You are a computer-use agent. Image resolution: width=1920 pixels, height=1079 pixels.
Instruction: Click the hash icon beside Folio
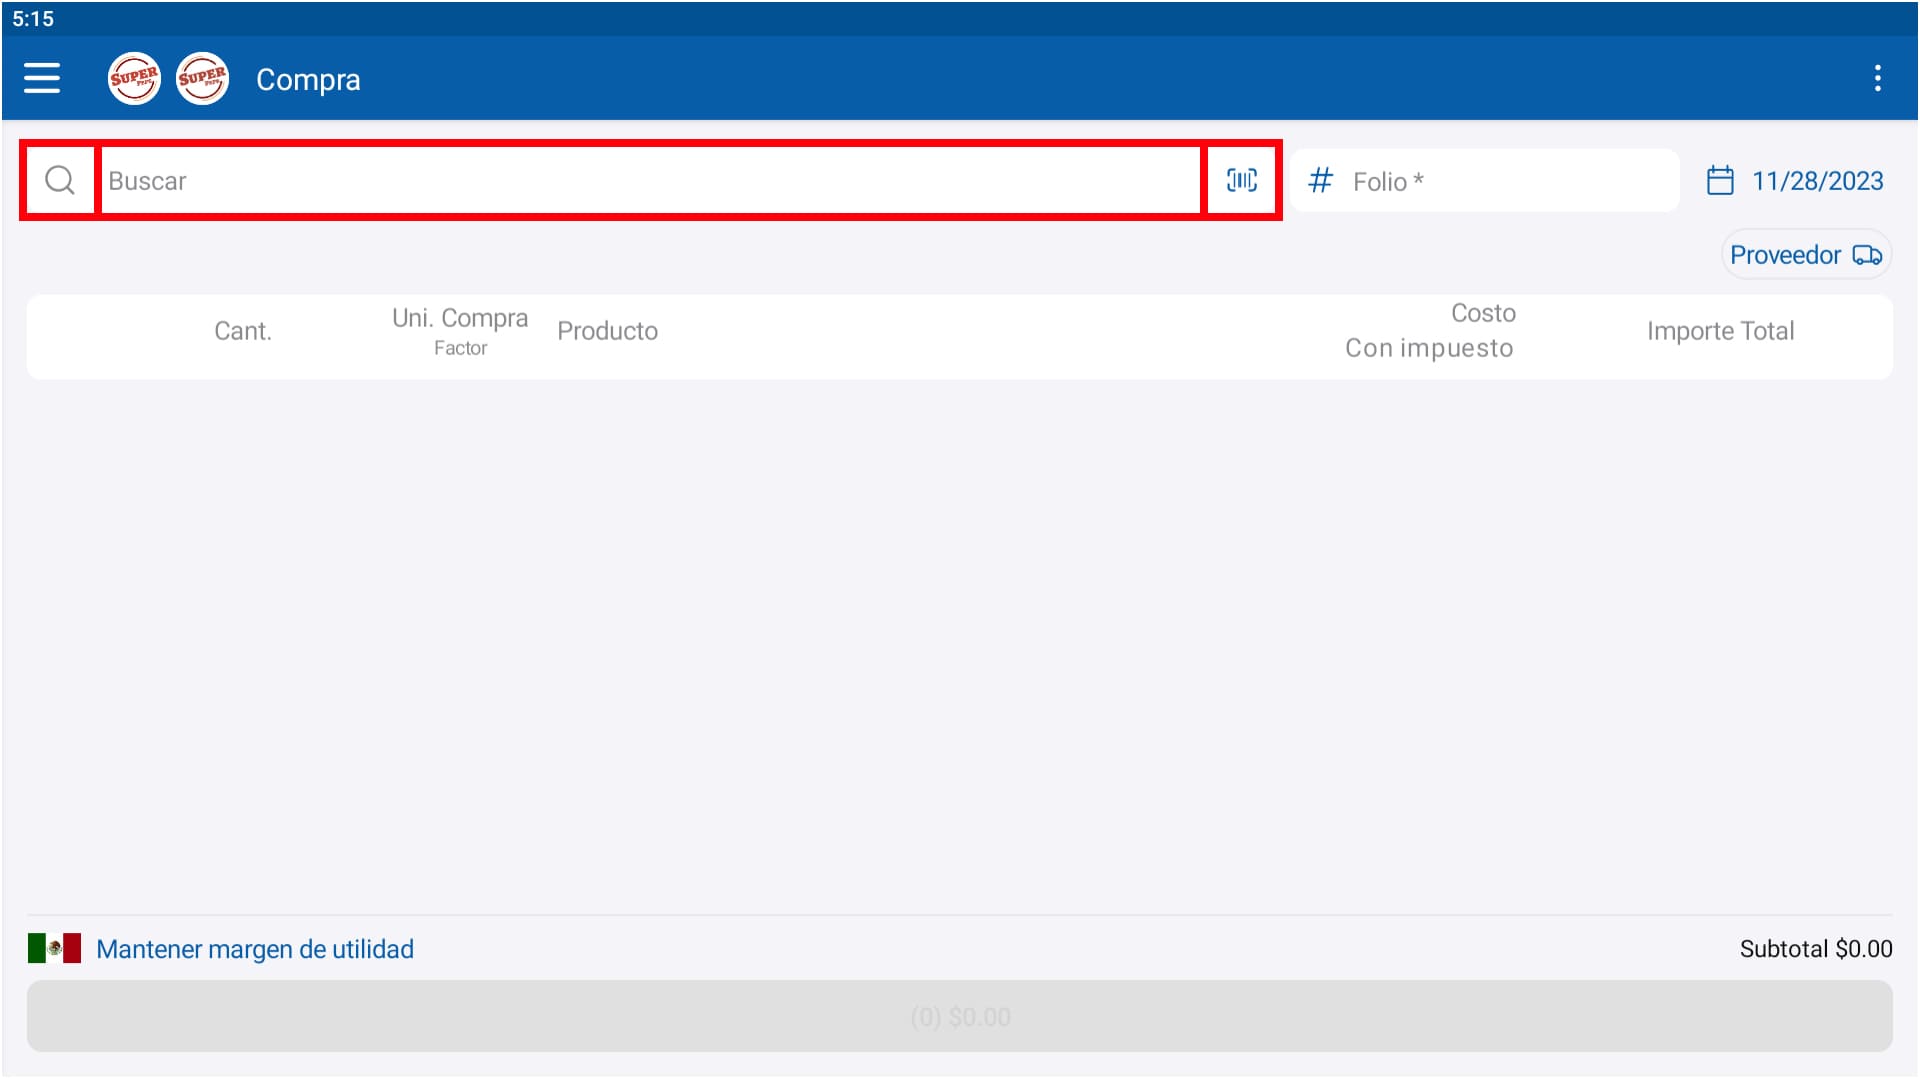[x=1320, y=181]
